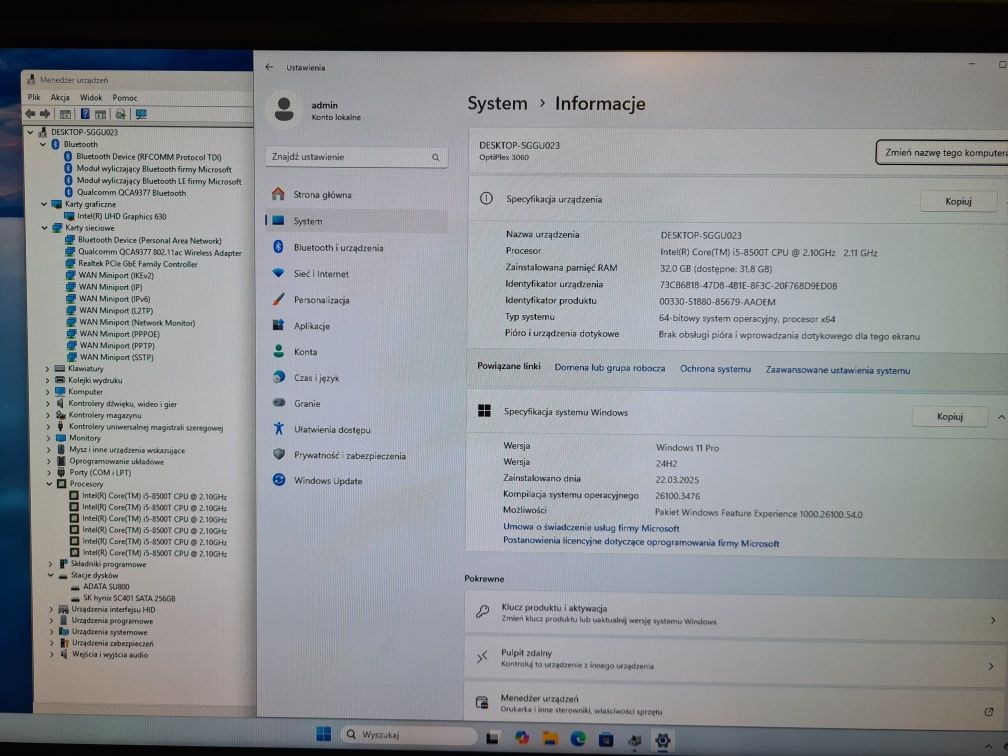Click Kopiuj for Specyfikacja systemu Windows
1008x756 pixels.
pos(950,417)
